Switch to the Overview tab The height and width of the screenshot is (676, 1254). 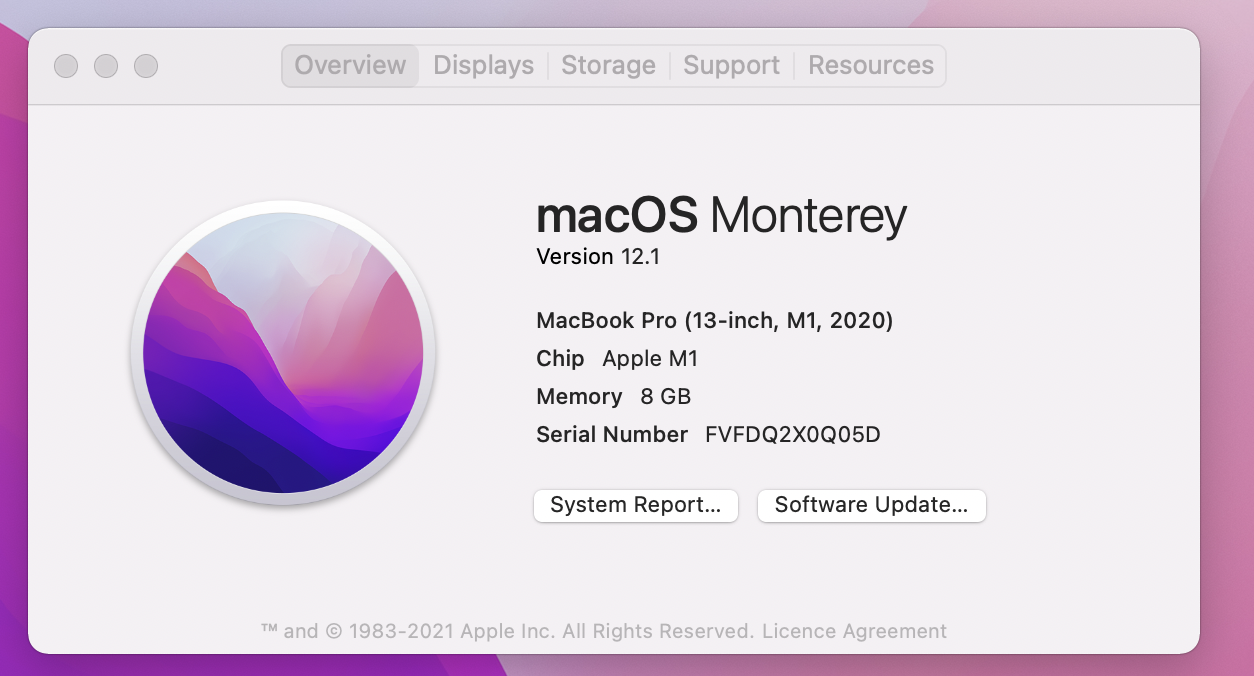tap(350, 66)
